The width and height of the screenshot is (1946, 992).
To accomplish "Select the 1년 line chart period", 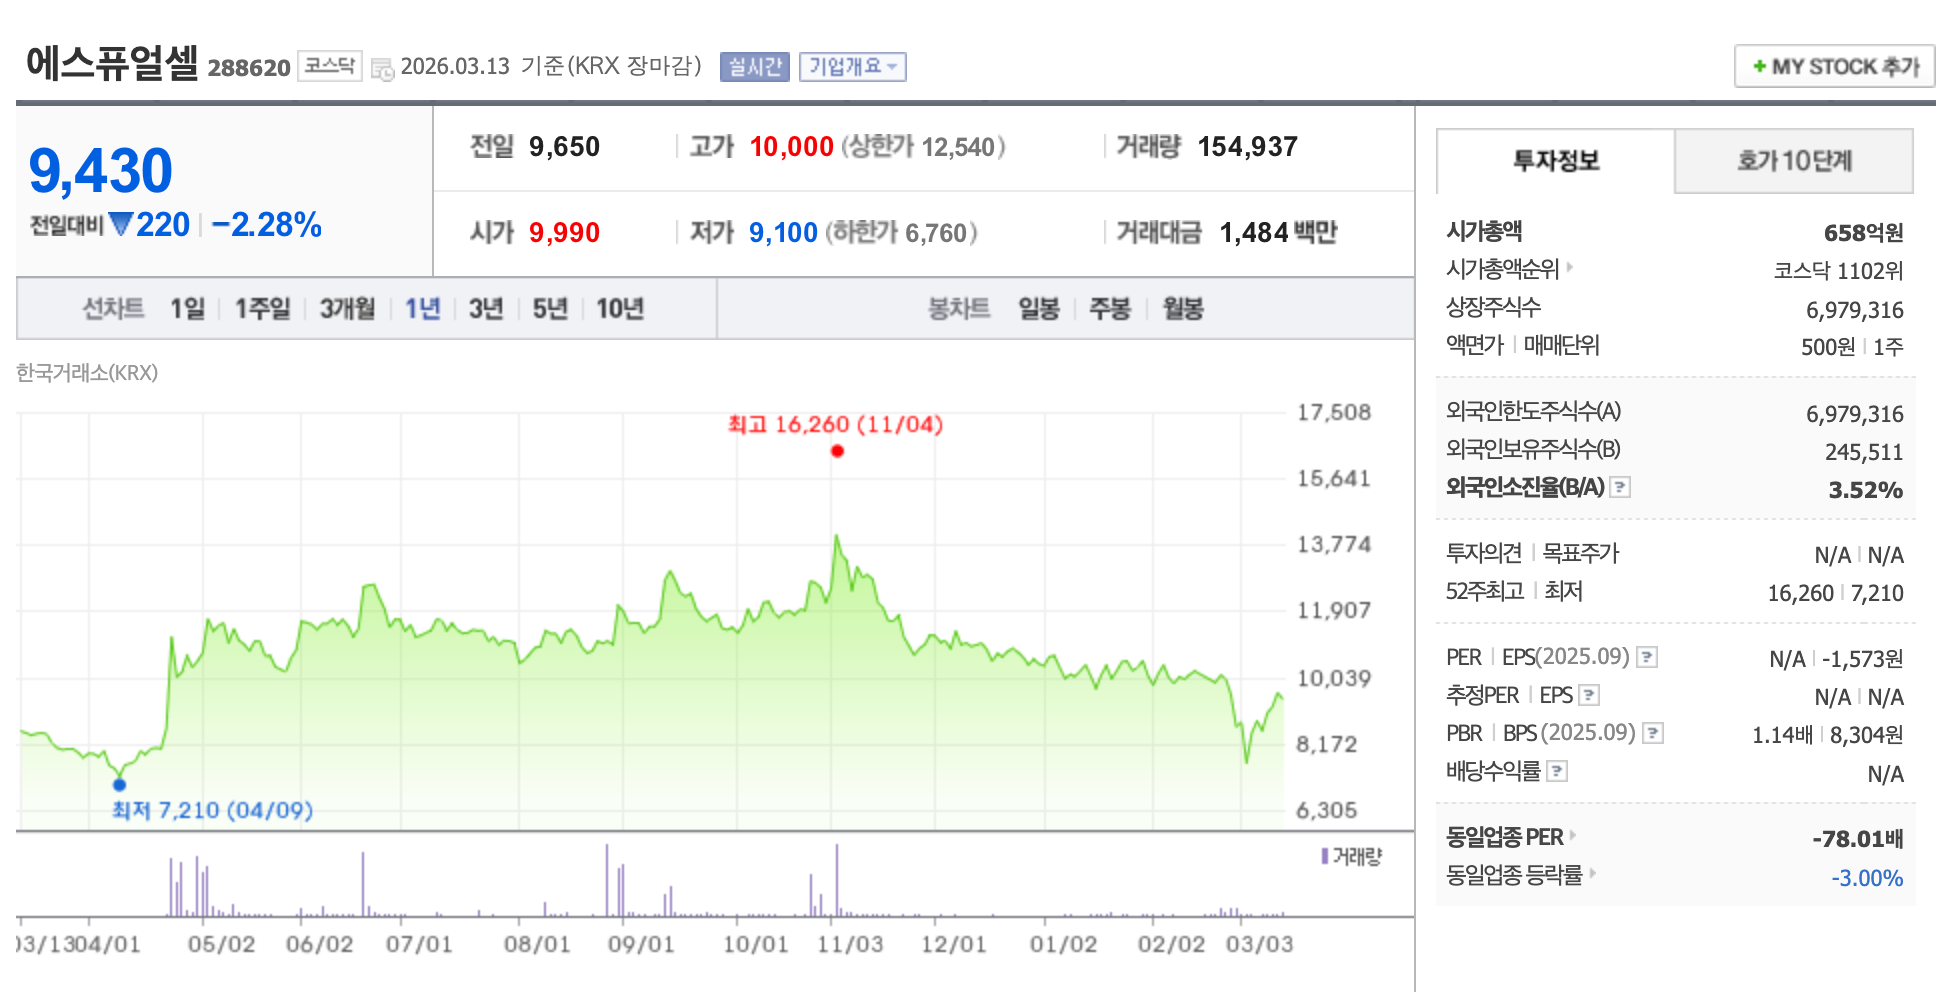I will tap(423, 309).
